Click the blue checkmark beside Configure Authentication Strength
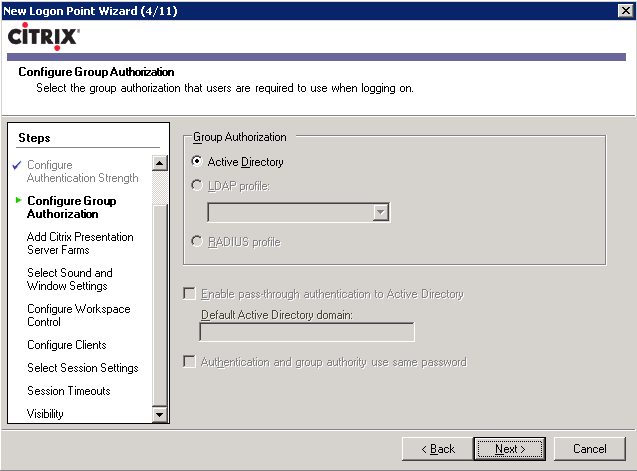The height and width of the screenshot is (471, 637). [x=17, y=165]
